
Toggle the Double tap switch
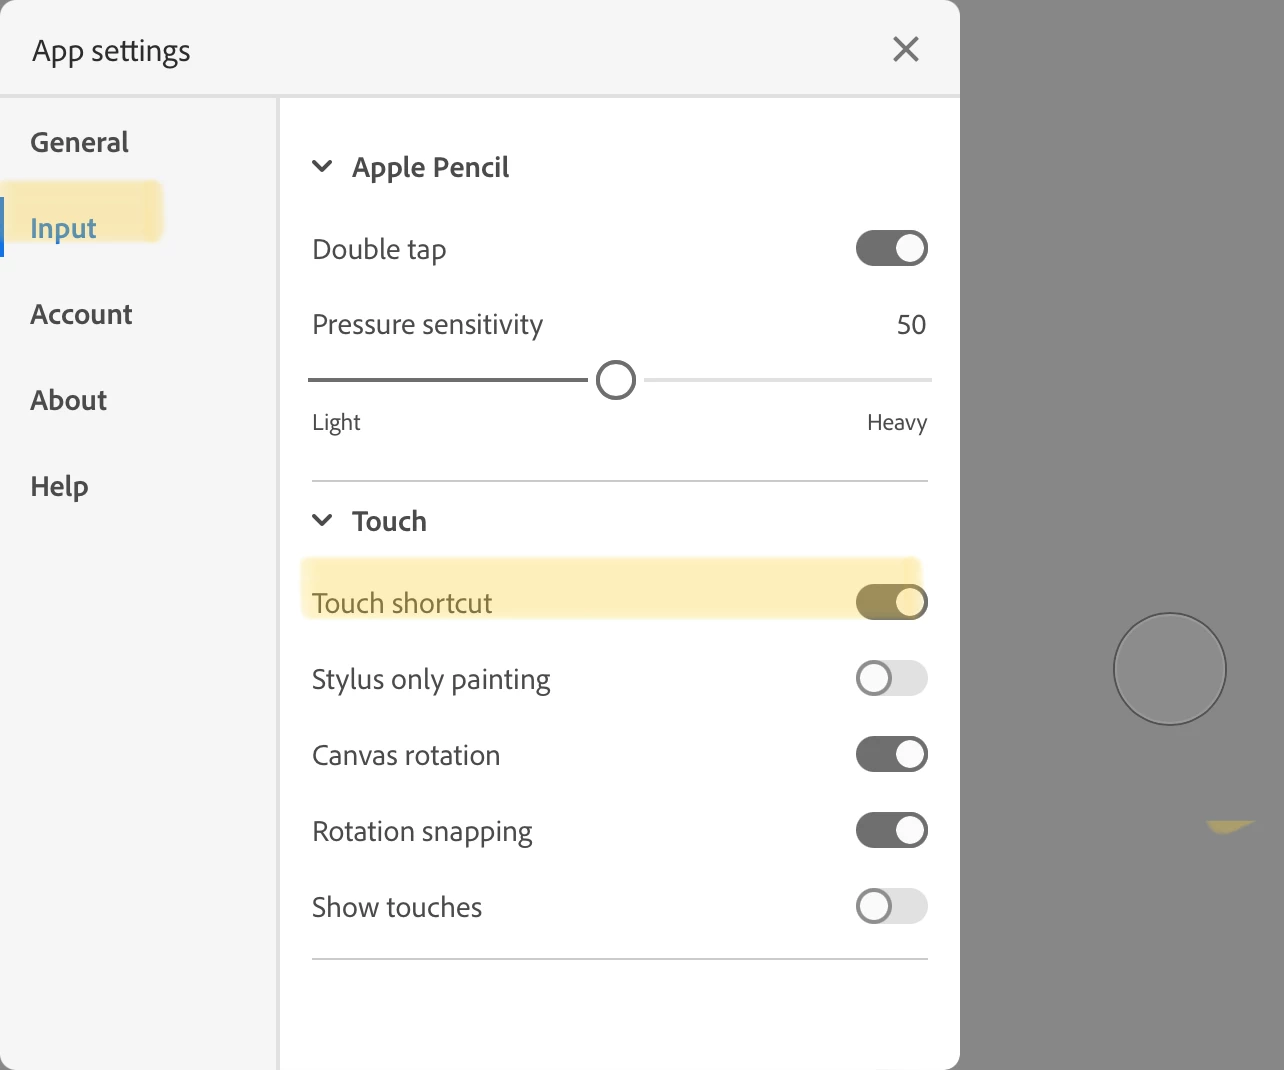tap(892, 248)
